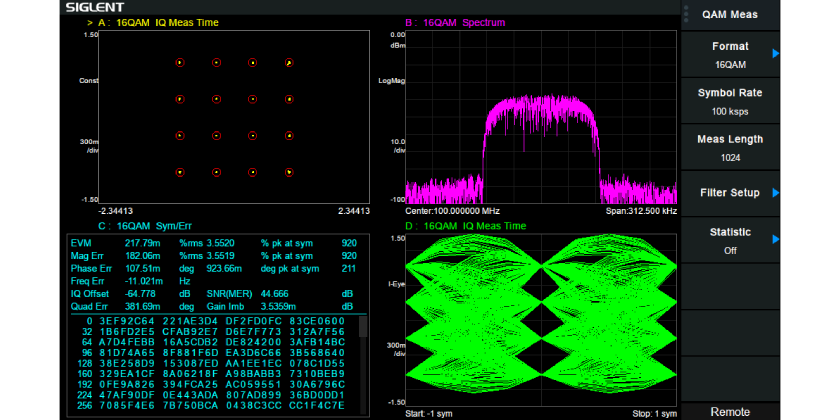The width and height of the screenshot is (840, 420).
Task: Expand the arrow beside Statistic
Action: 775,239
